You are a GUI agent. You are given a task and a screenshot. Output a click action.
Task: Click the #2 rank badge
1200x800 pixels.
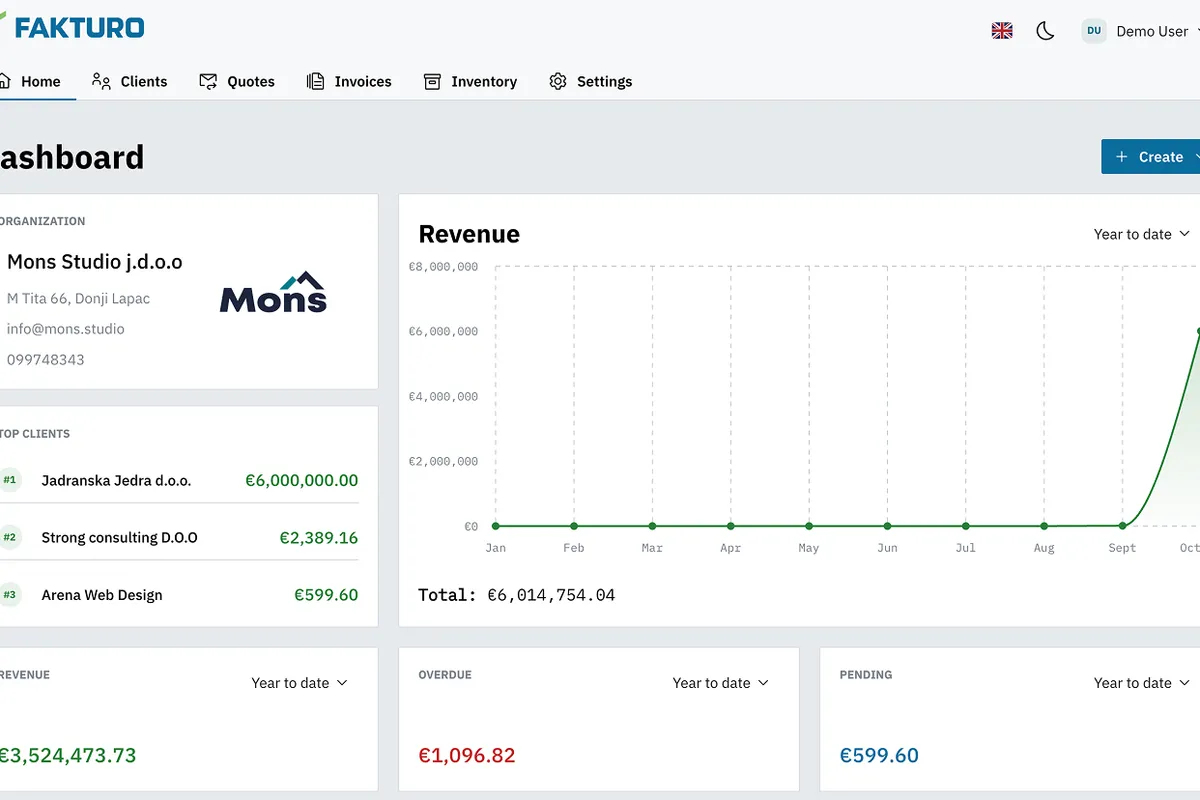pos(10,537)
